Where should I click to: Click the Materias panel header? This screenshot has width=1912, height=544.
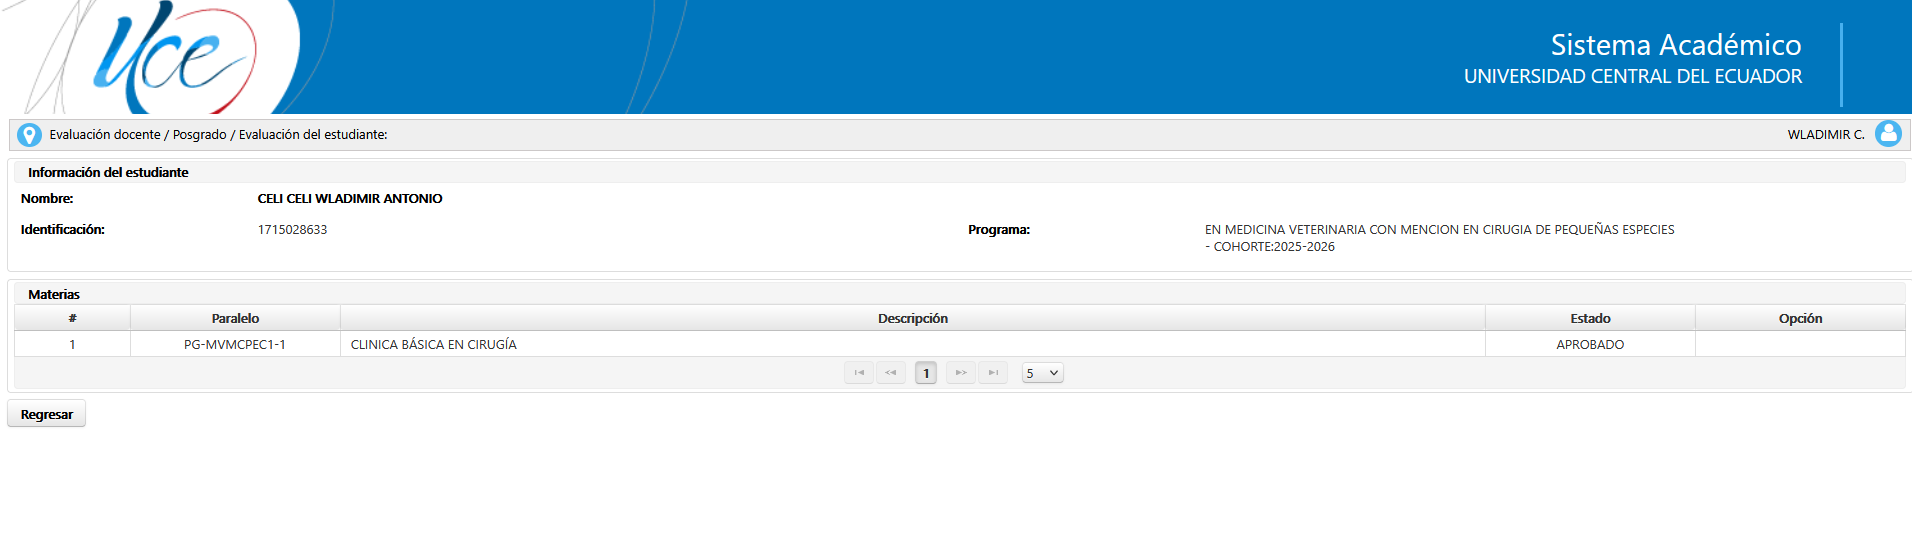coord(959,294)
